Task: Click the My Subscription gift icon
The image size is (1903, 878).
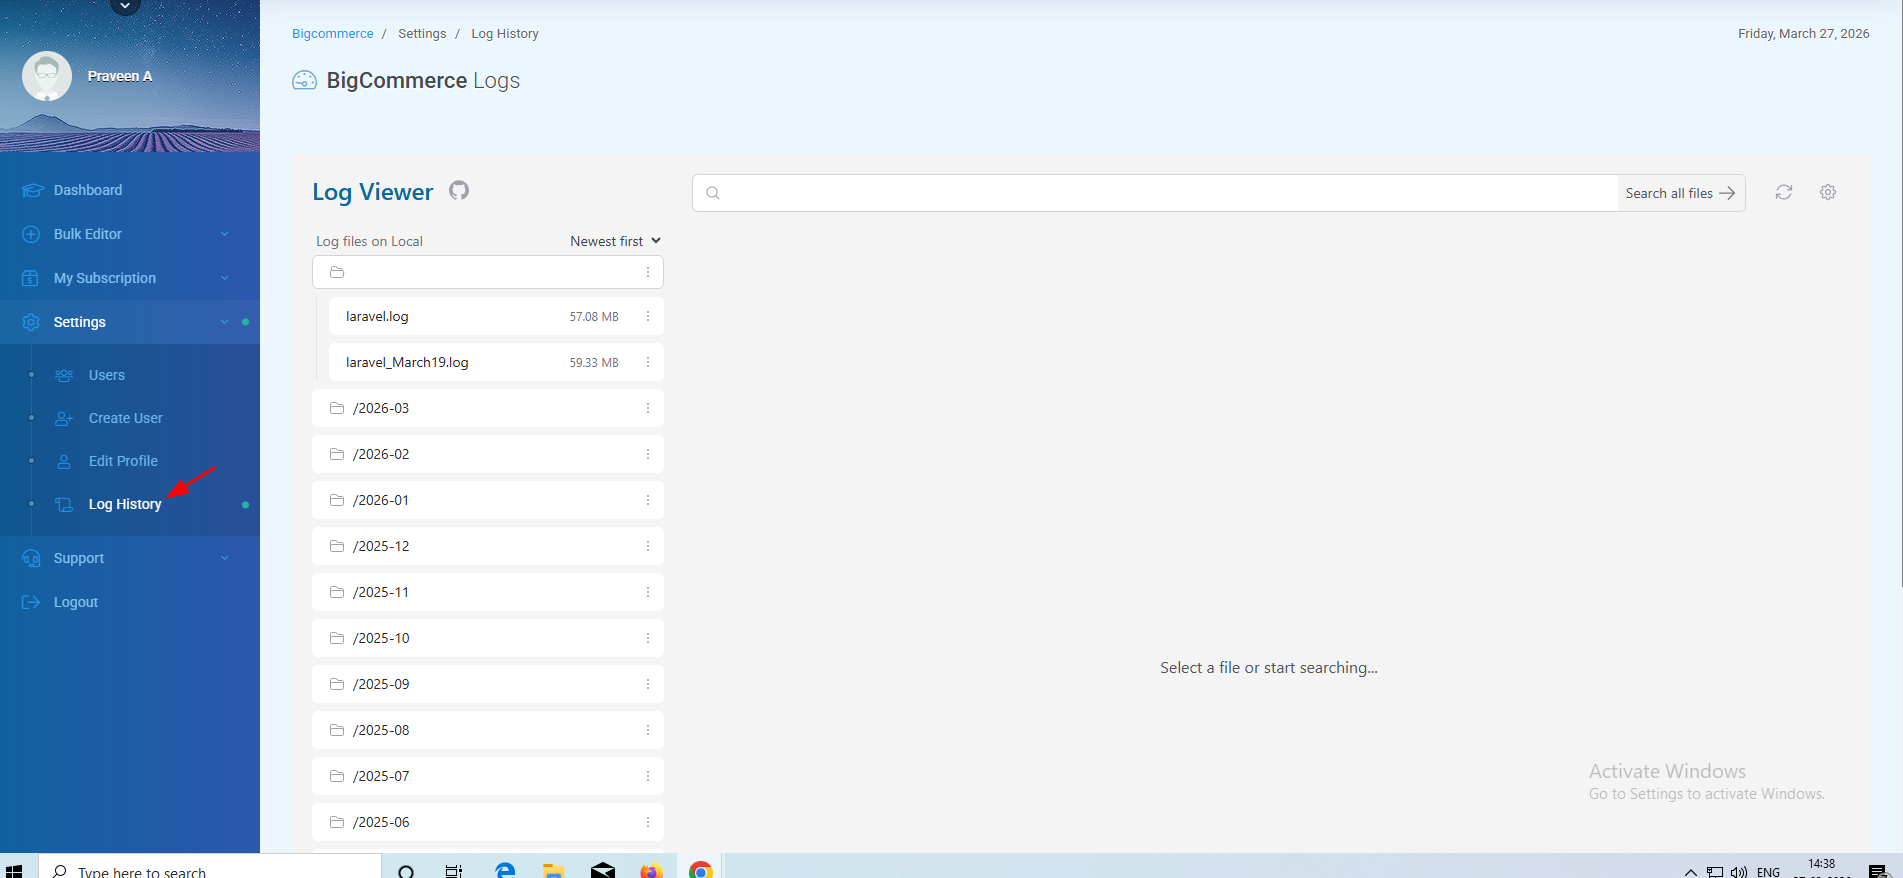Action: point(31,278)
